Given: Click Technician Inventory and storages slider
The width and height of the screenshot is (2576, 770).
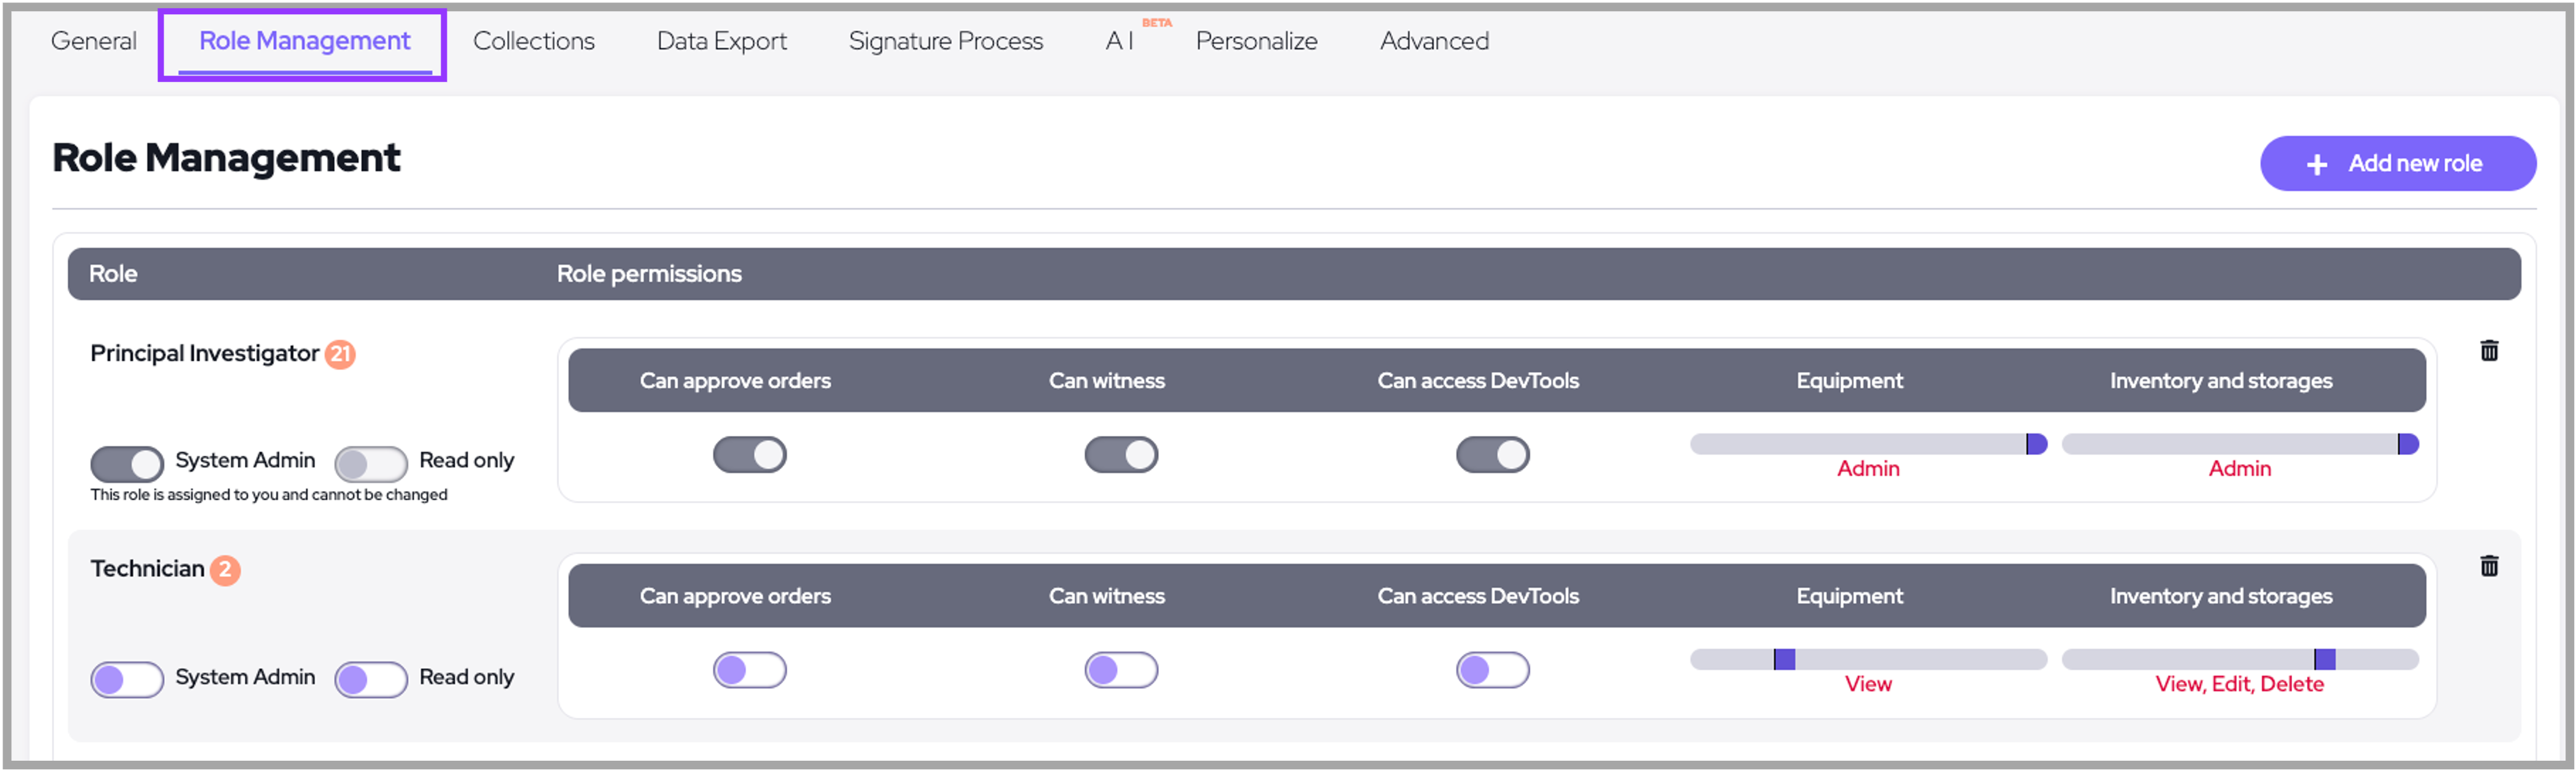Looking at the screenshot, I should point(2239,660).
